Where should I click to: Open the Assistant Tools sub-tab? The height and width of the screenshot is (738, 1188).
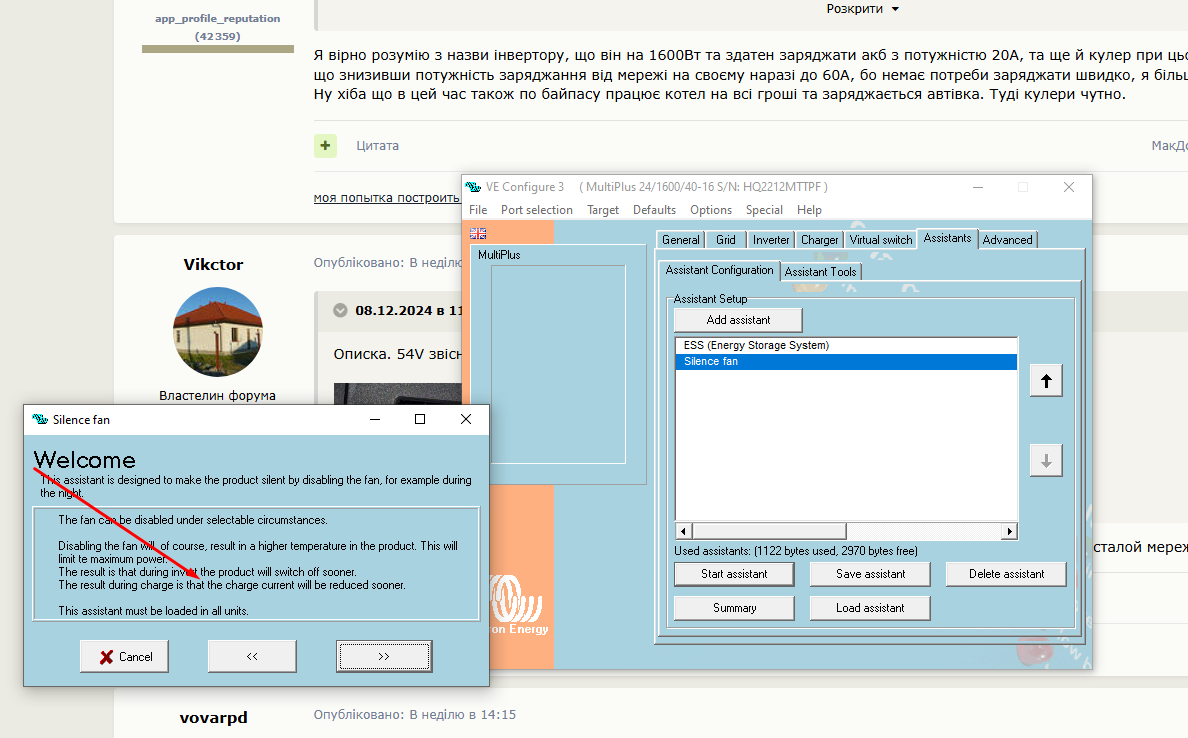[x=821, y=271]
